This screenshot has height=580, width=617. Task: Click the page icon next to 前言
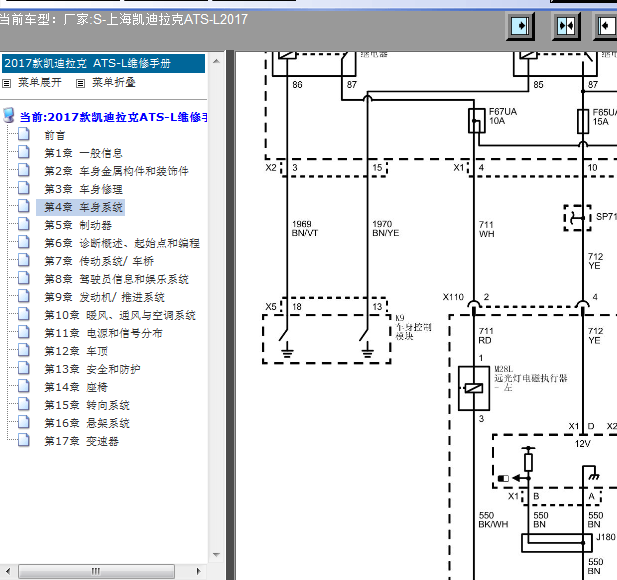pos(24,134)
